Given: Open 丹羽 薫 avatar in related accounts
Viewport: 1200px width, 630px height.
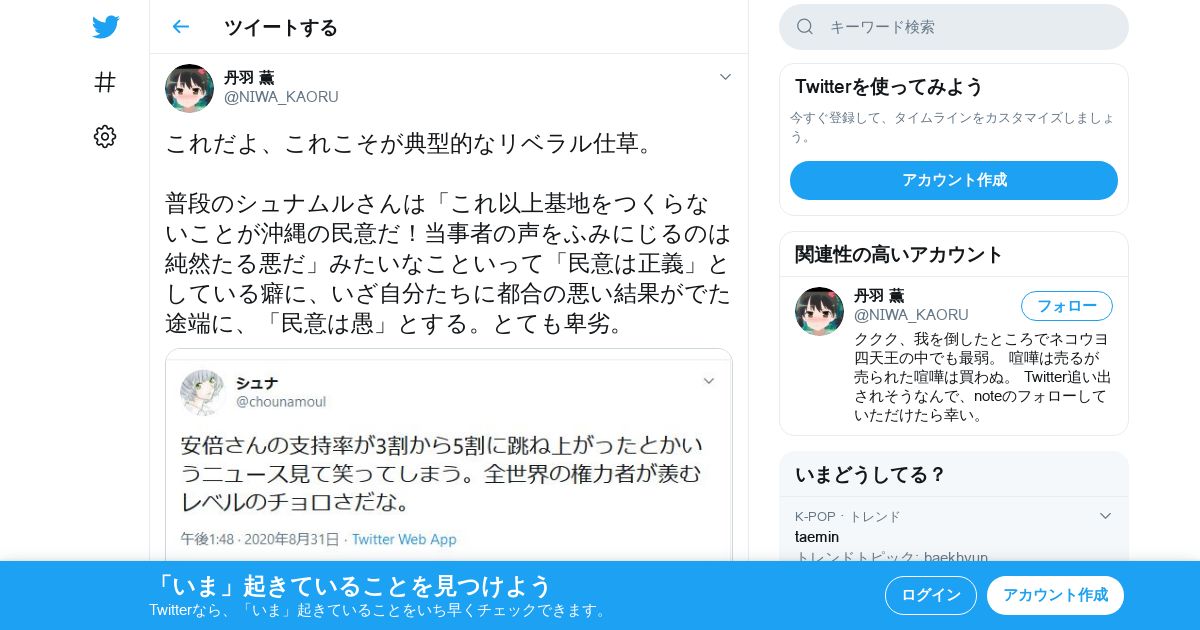Looking at the screenshot, I should (x=819, y=311).
